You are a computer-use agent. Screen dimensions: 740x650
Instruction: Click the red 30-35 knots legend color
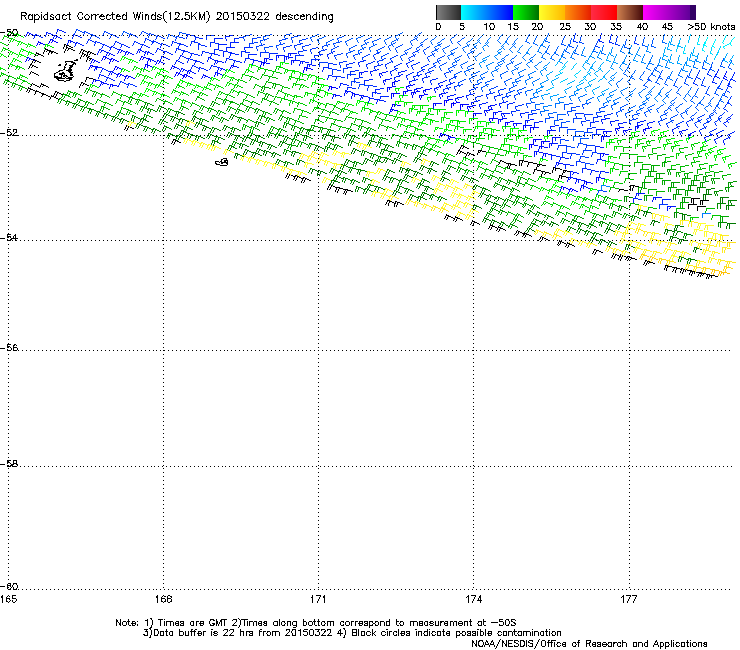(x=604, y=12)
